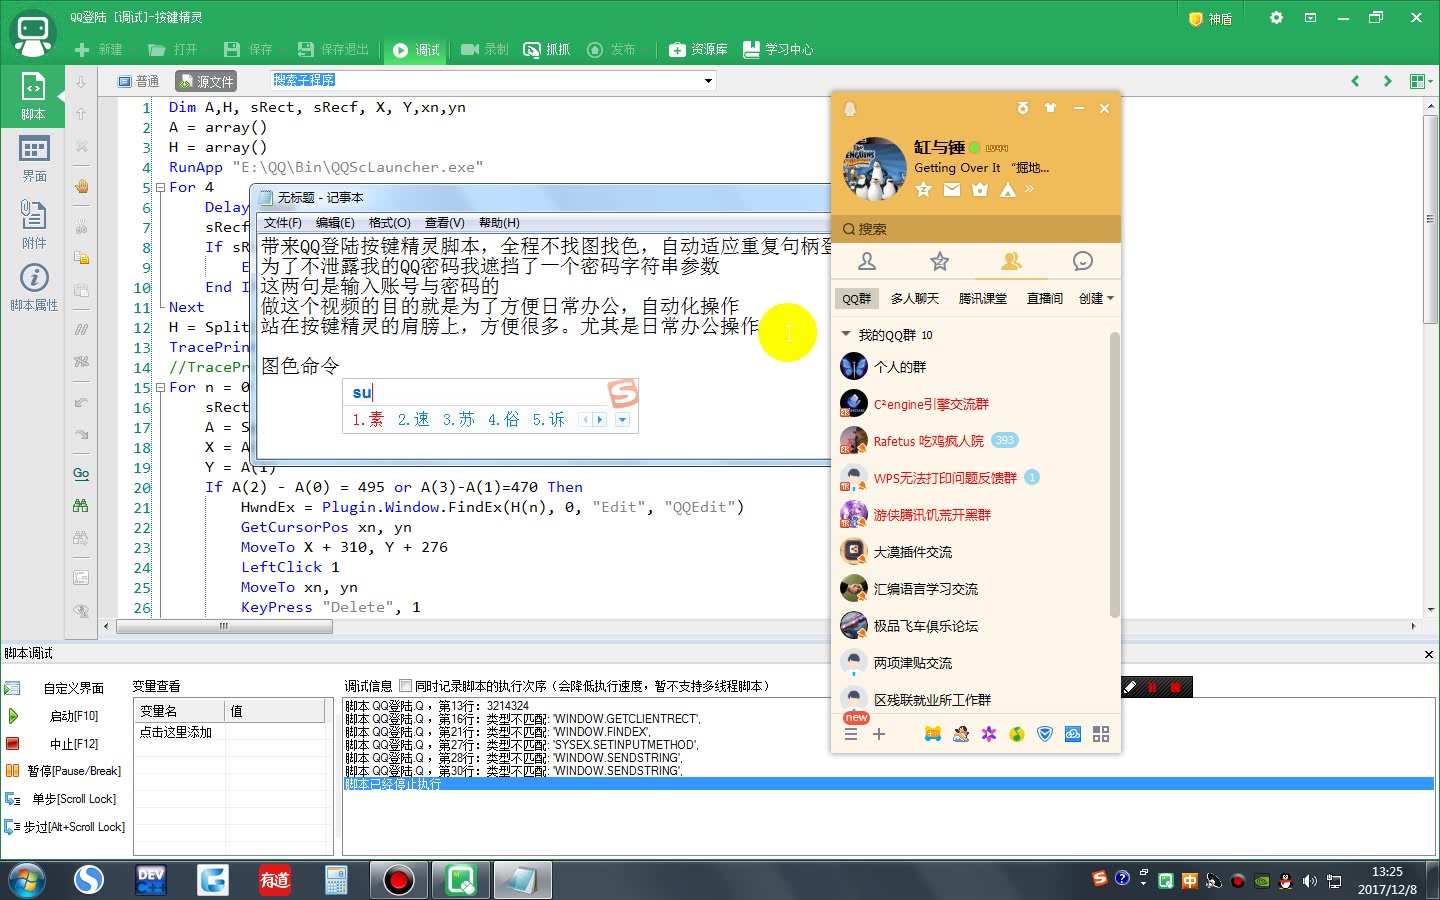This screenshot has width=1440, height=900.
Task: Switch to QQ contacts tab icon
Action: (x=867, y=261)
